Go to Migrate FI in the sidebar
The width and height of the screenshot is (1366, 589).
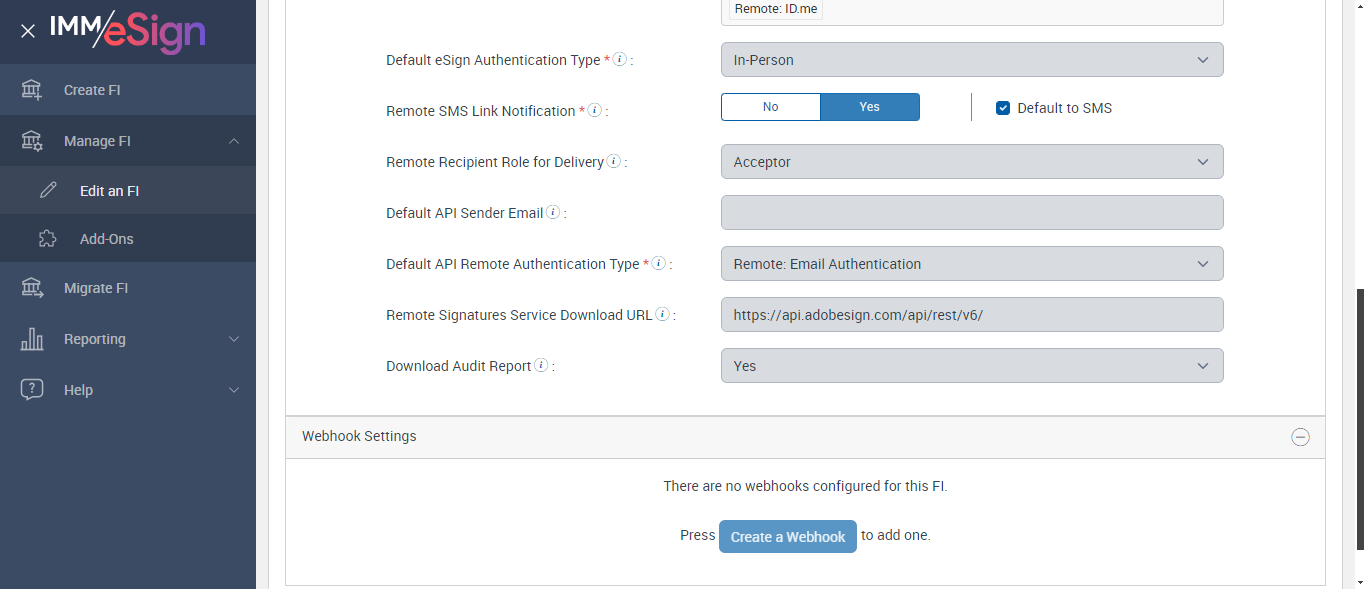(96, 288)
